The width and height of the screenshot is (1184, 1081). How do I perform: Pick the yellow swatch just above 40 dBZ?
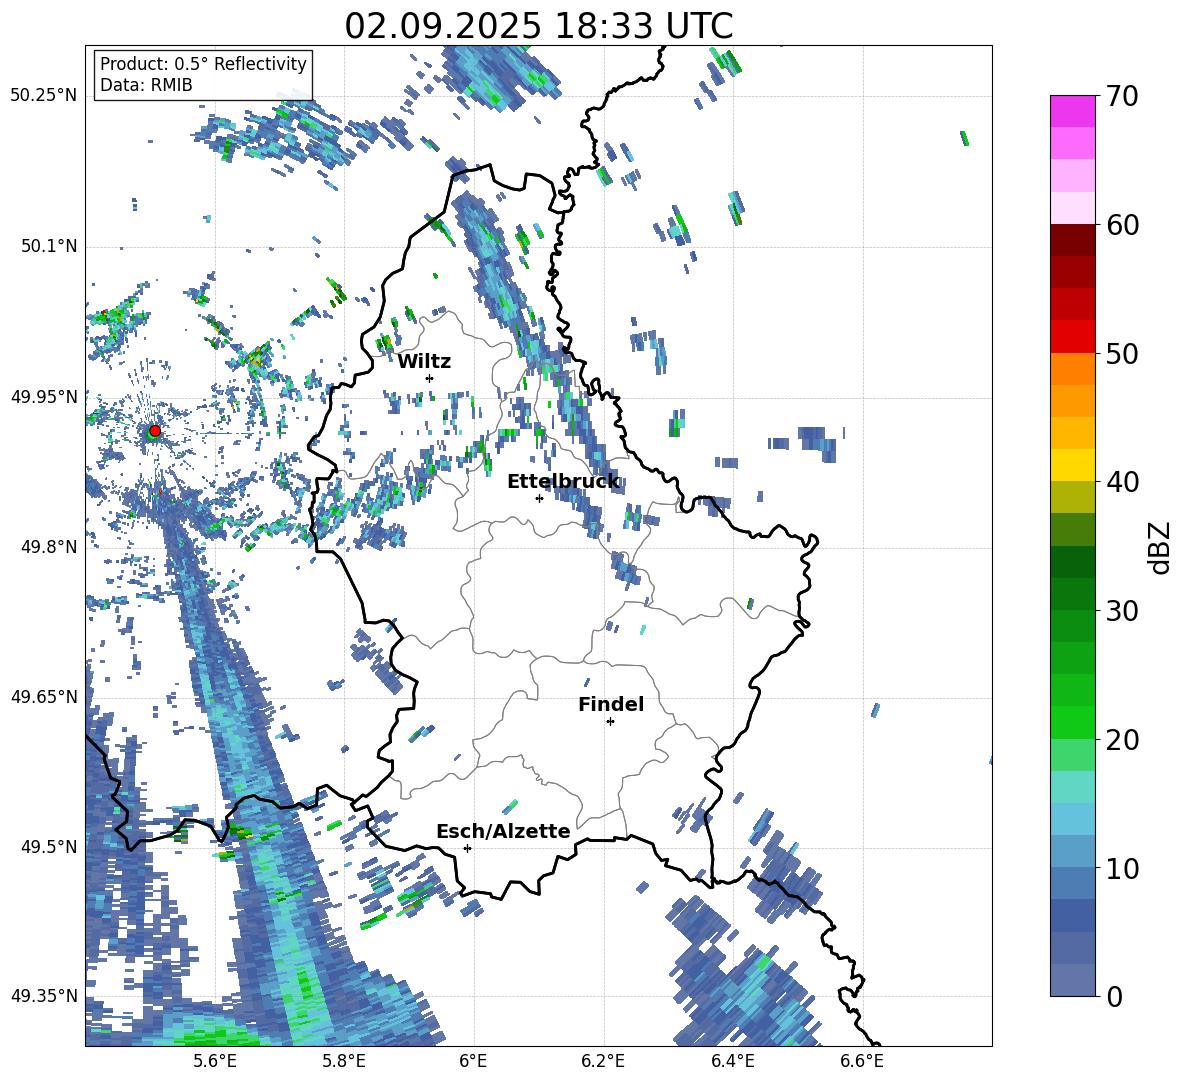[1072, 465]
